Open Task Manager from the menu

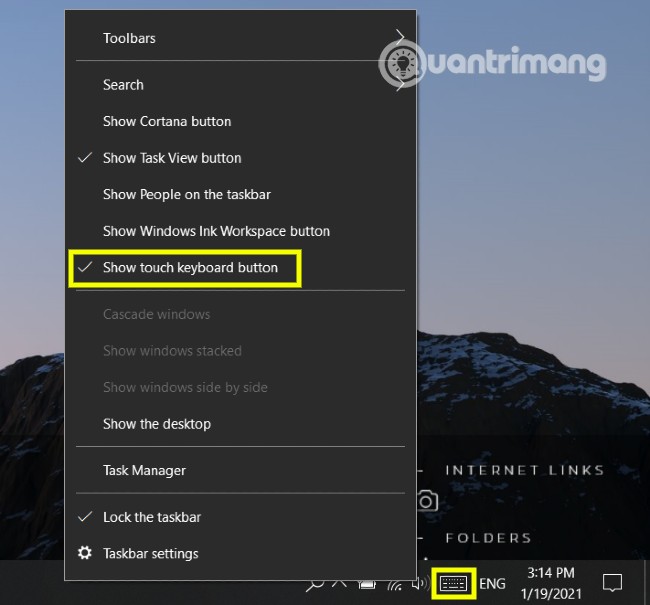240,470
